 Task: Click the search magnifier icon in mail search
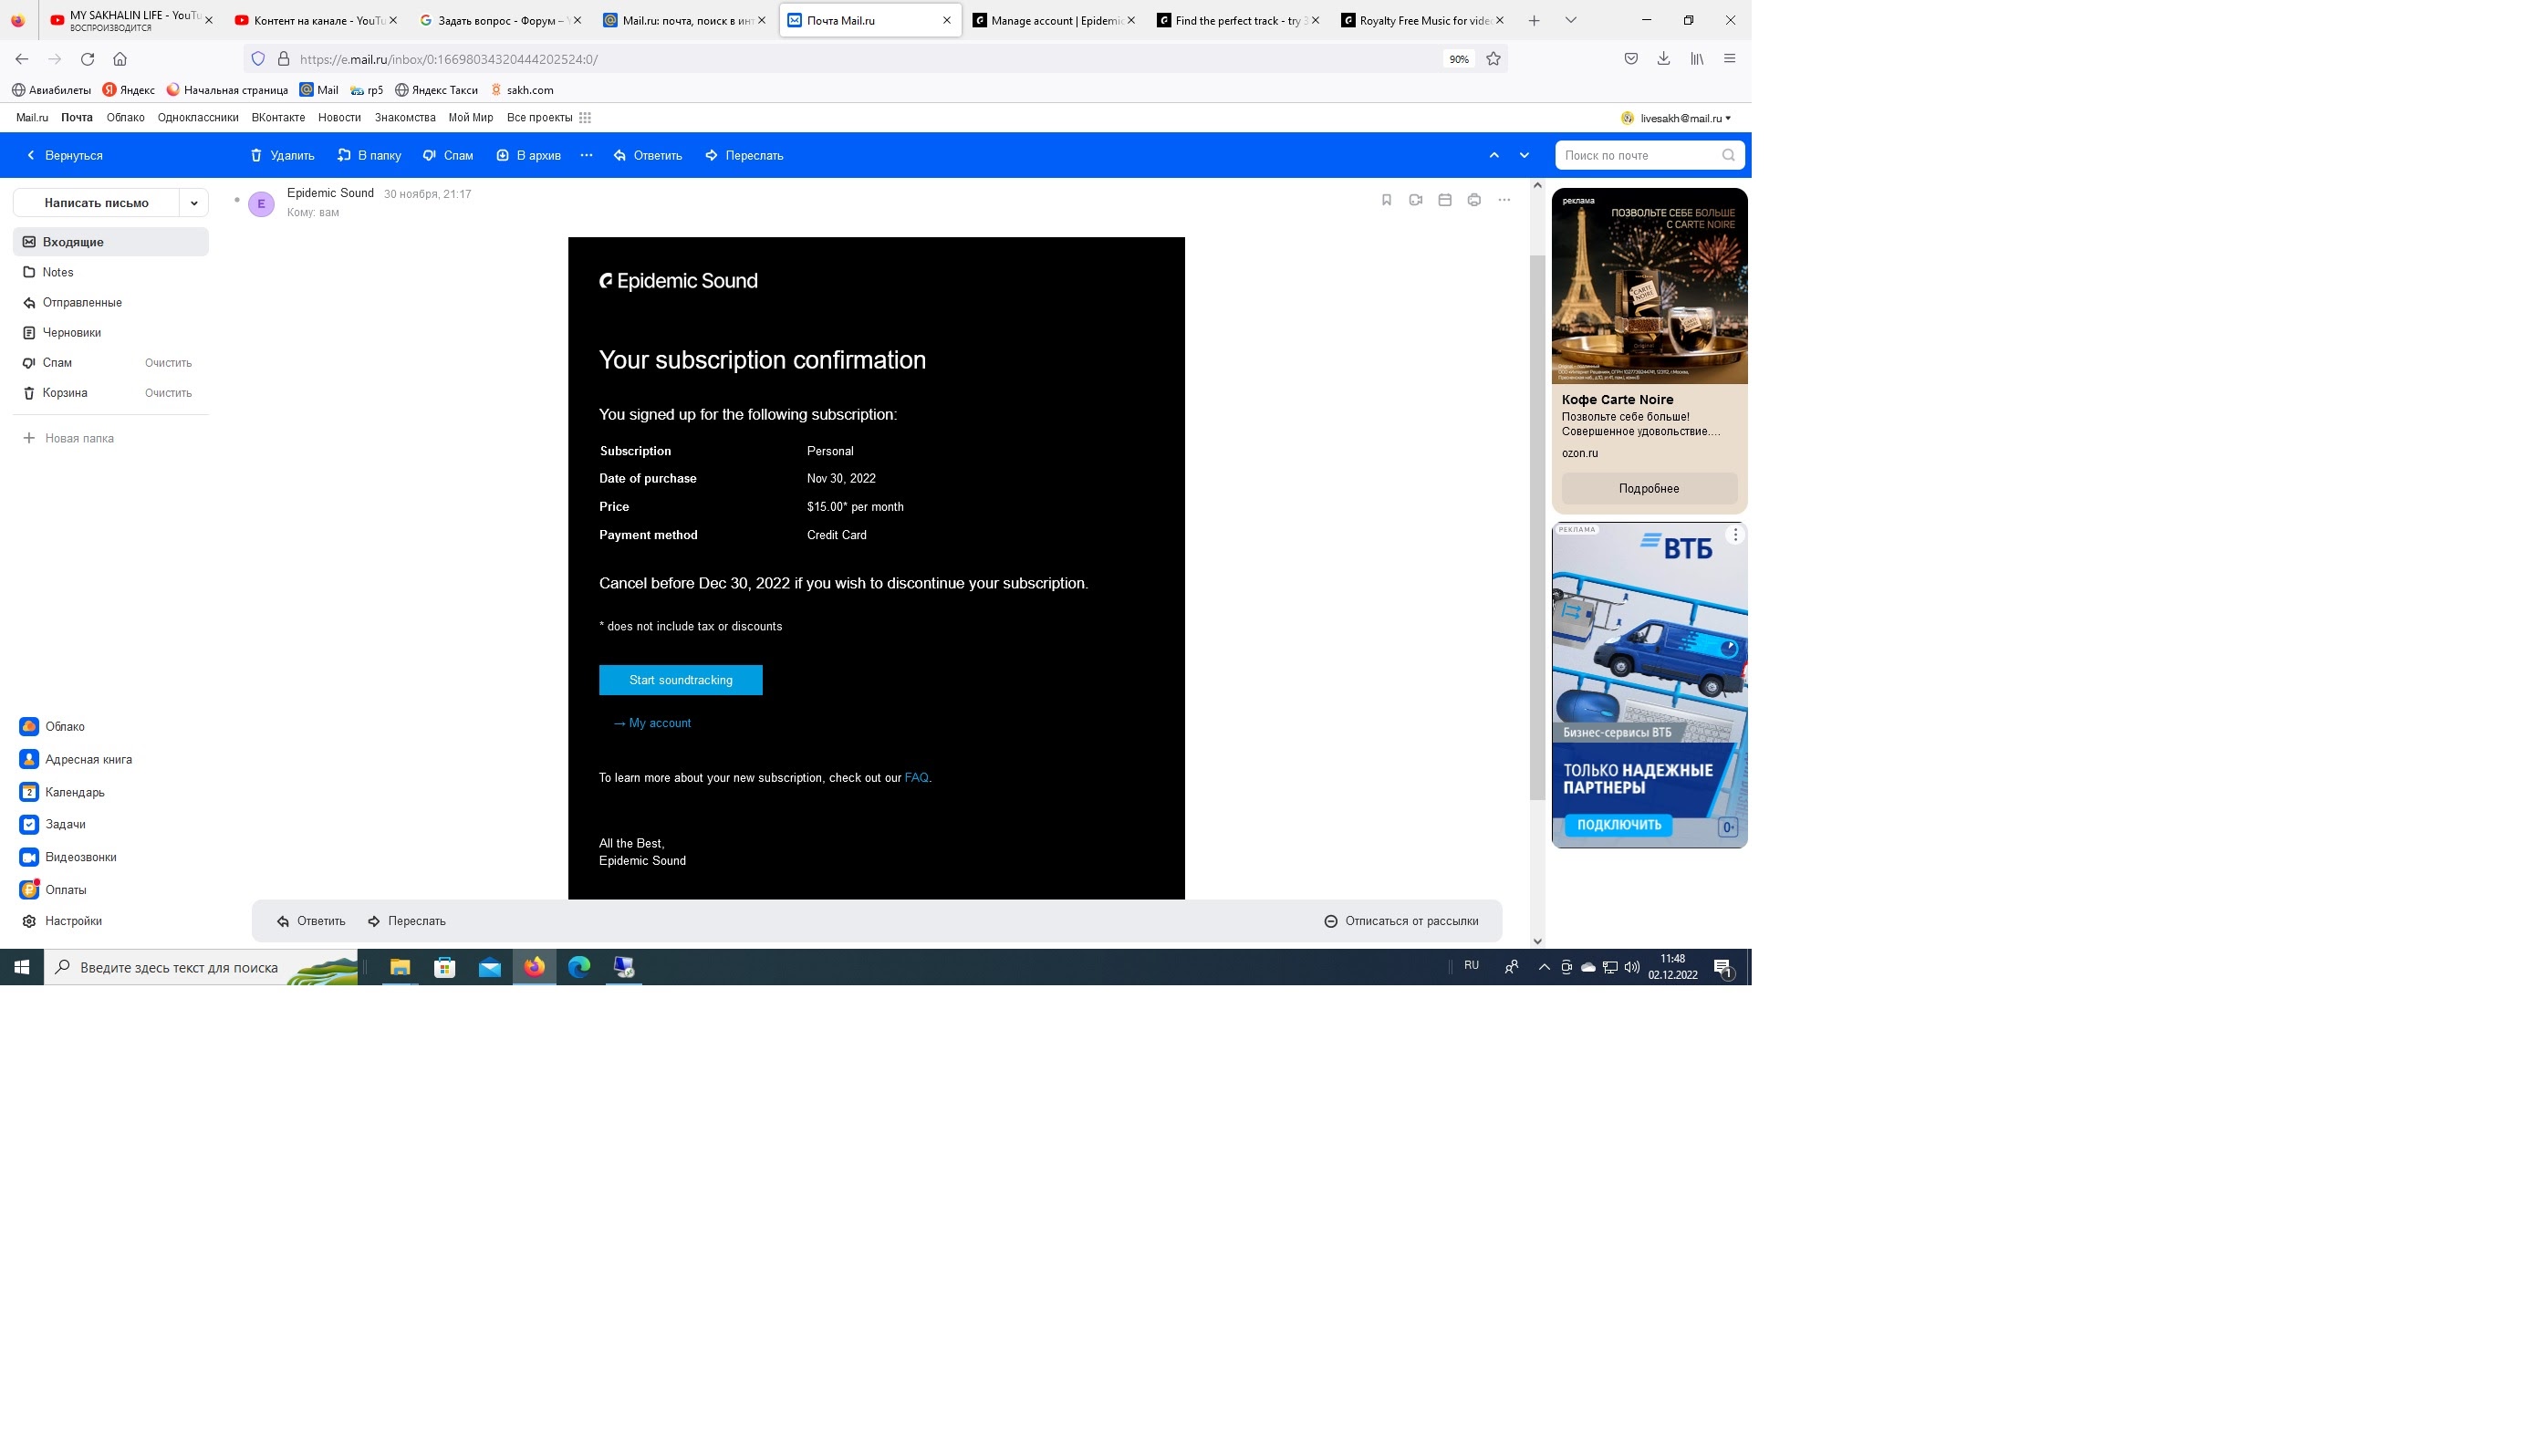1728,155
